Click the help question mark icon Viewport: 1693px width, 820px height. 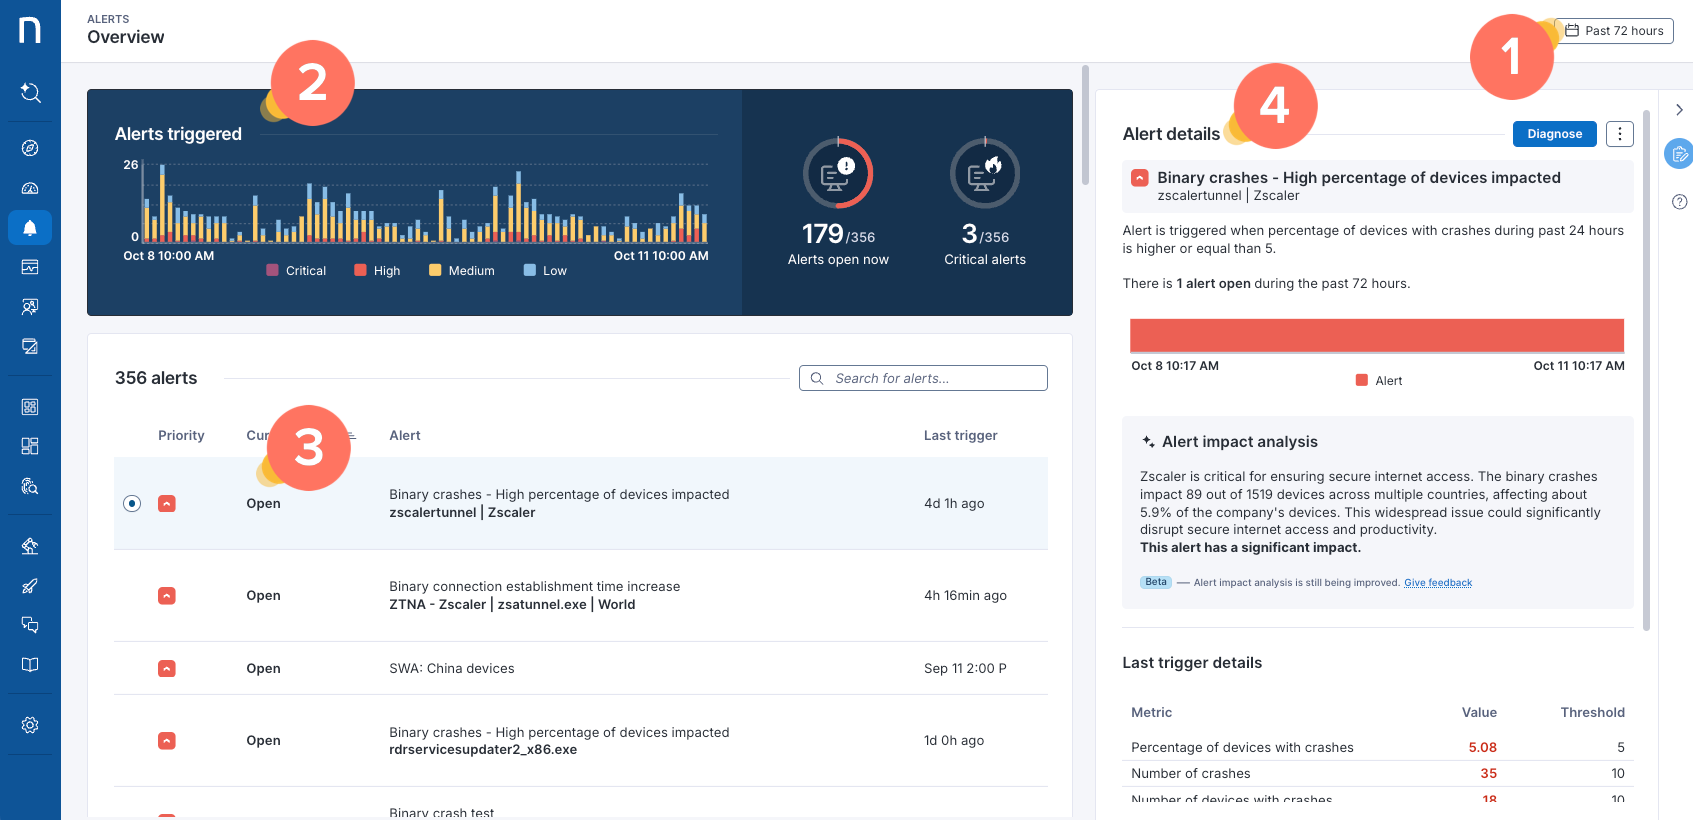point(1679,202)
